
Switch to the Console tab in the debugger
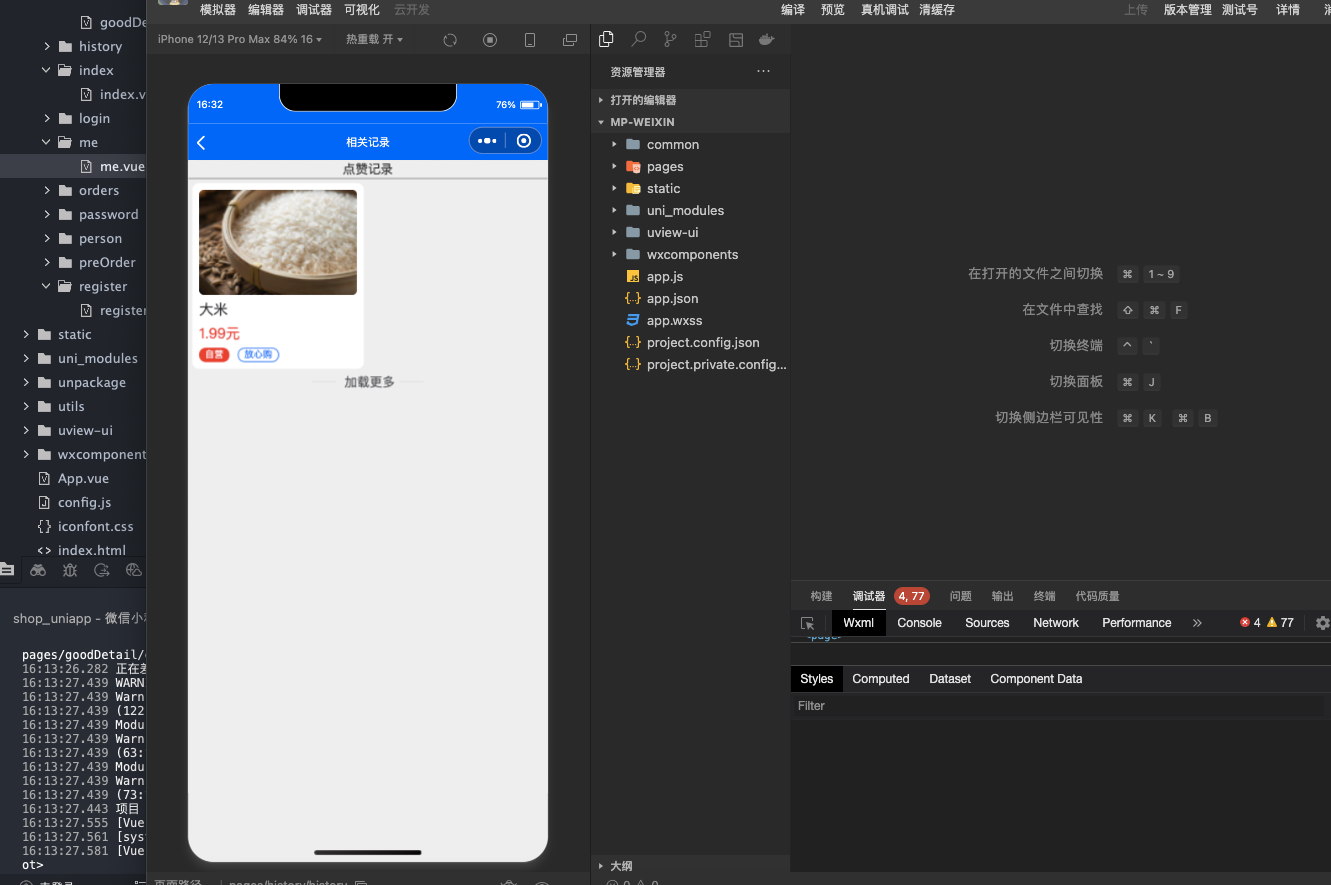point(918,623)
